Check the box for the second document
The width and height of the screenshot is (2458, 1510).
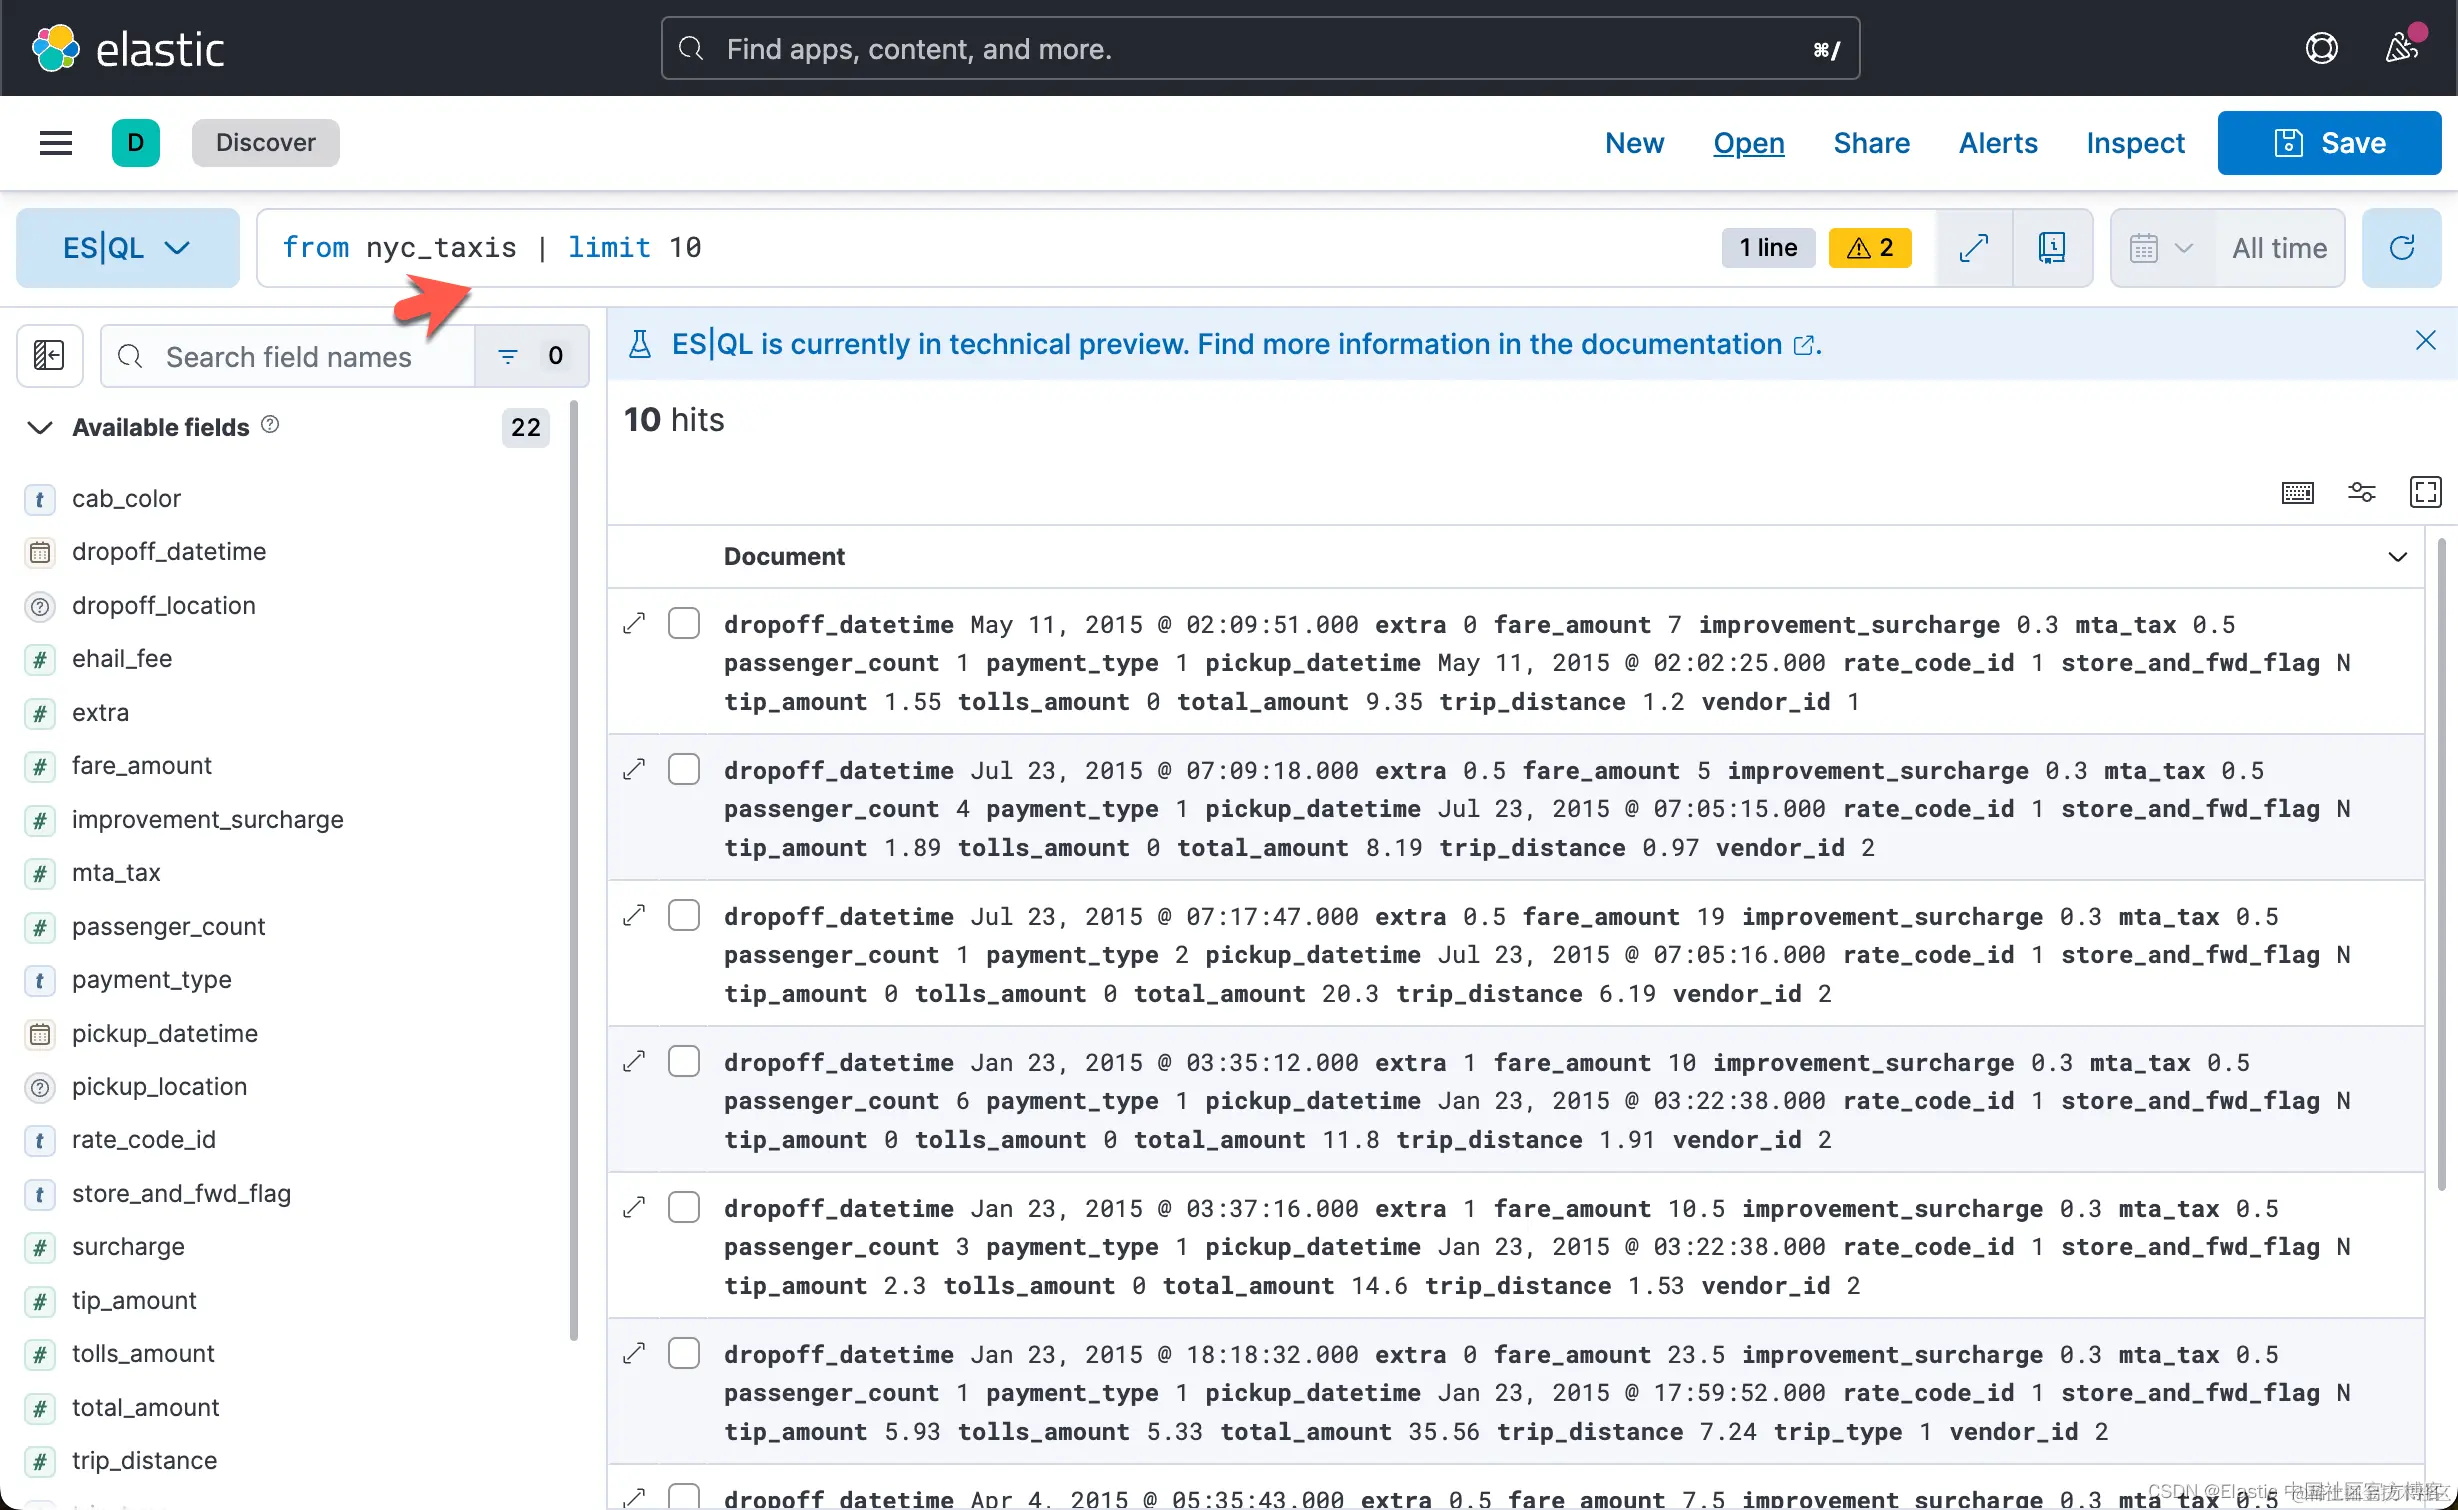(684, 769)
